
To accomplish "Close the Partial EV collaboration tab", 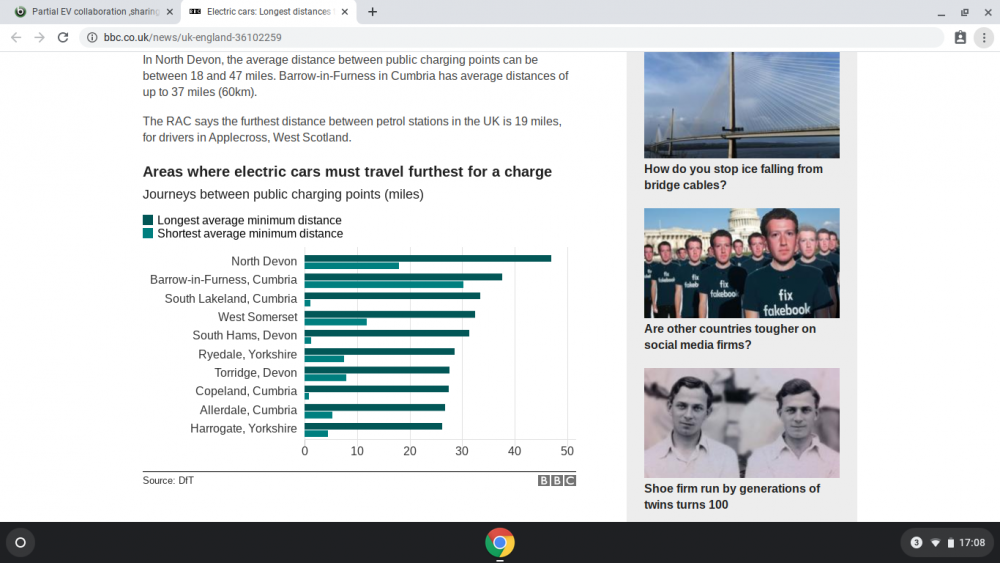I will (x=170, y=11).
